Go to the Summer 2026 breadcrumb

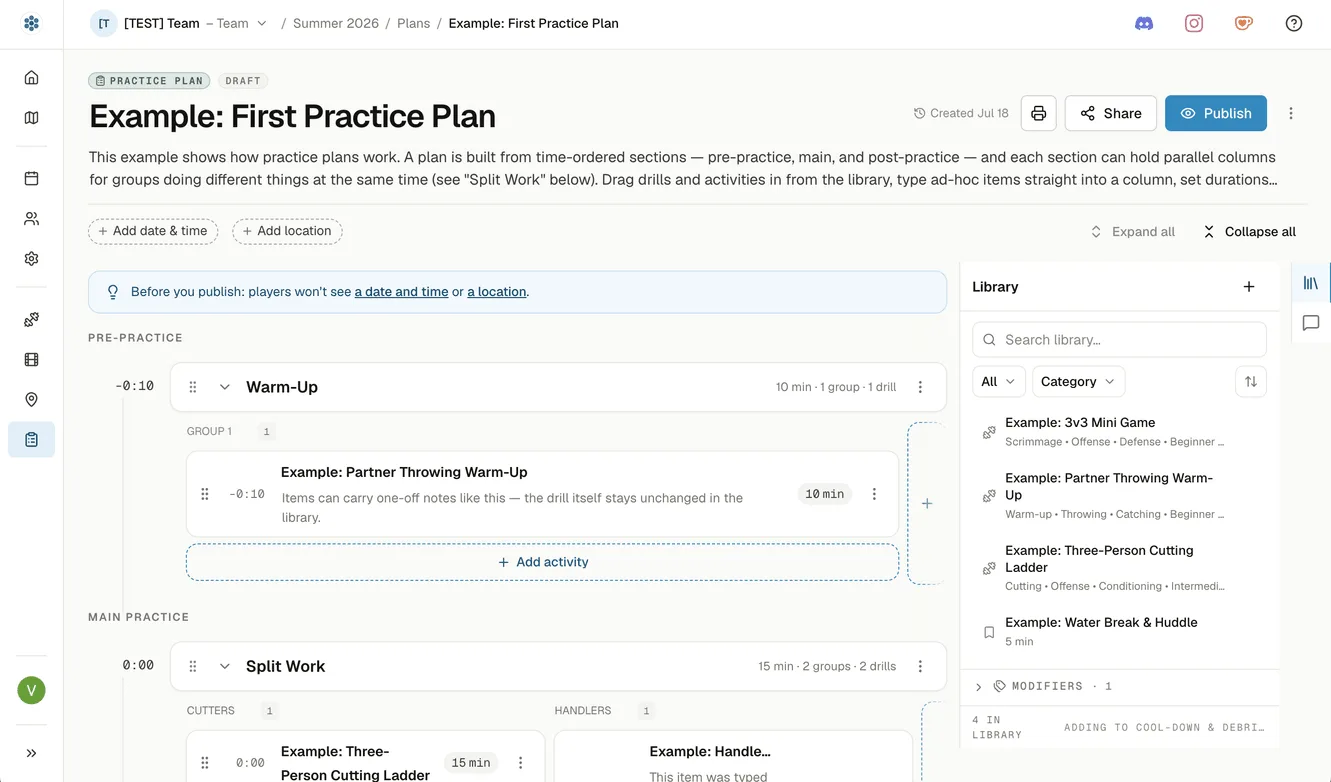click(336, 23)
